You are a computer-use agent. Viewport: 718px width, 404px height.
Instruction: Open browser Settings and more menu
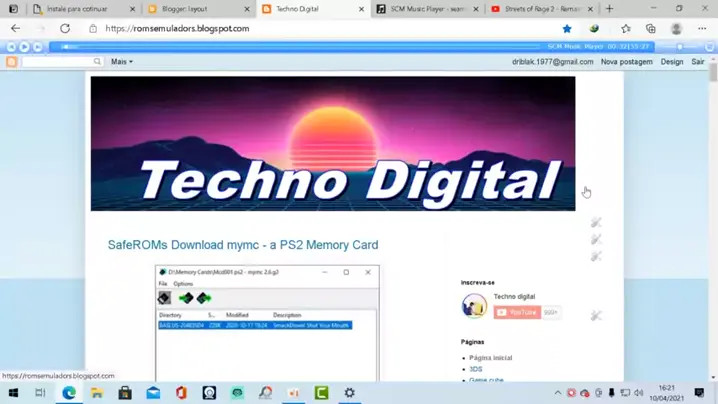(x=702, y=28)
